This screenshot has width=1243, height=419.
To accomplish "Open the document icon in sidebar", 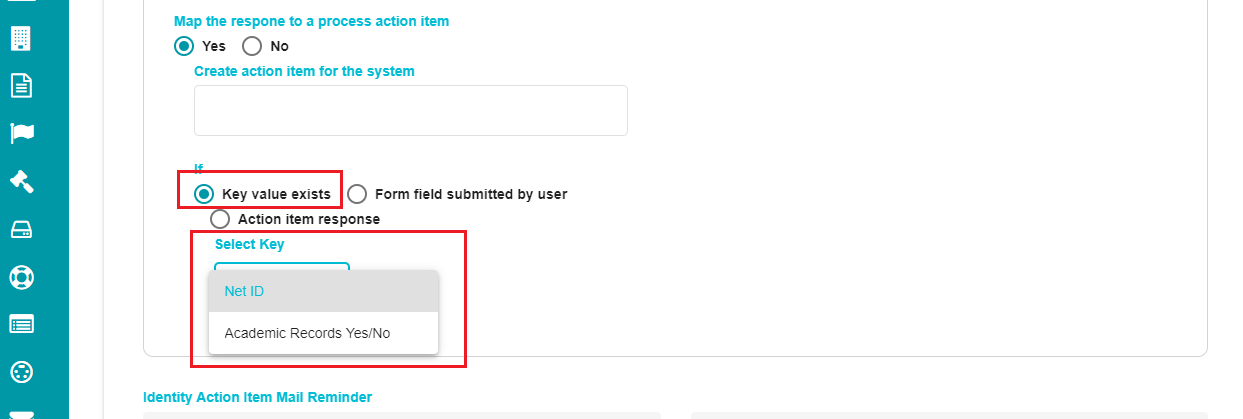I will [x=21, y=85].
